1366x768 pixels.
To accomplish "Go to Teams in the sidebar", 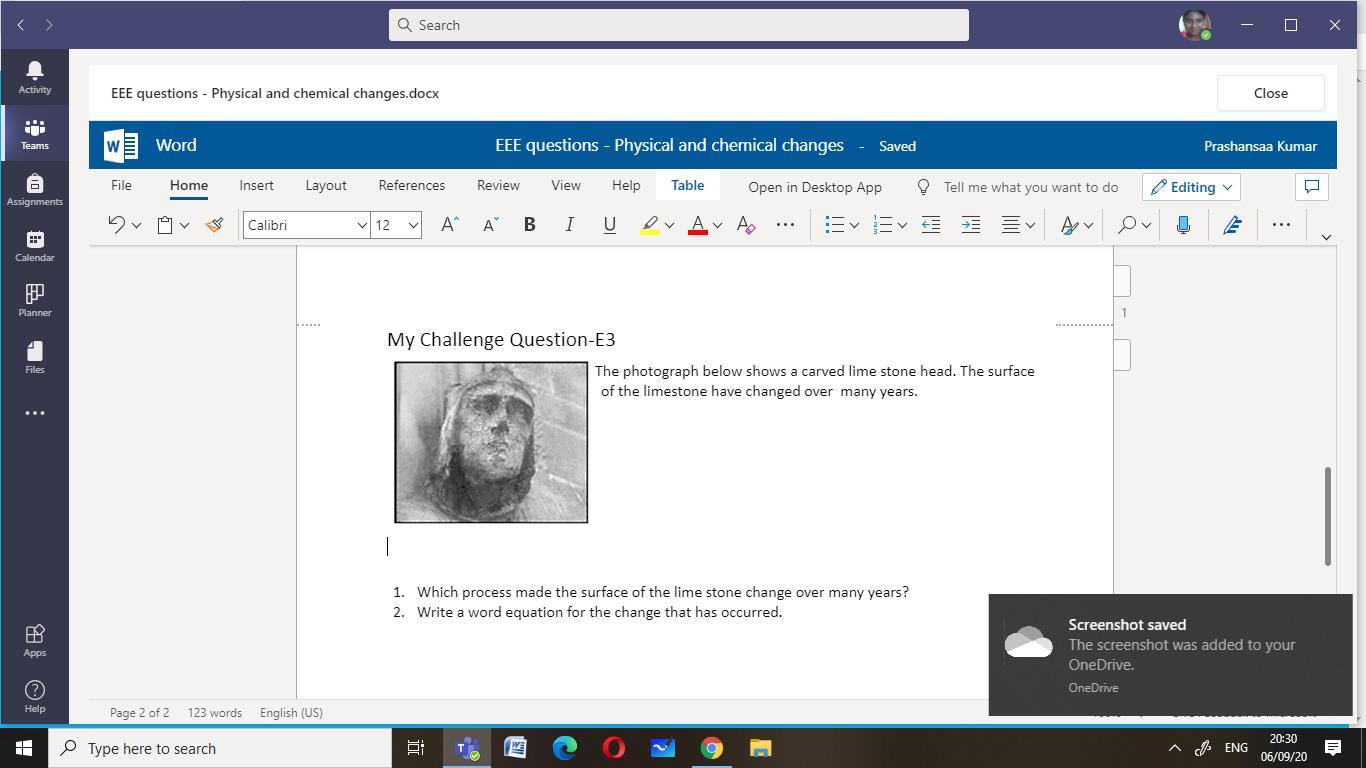I will pos(34,133).
